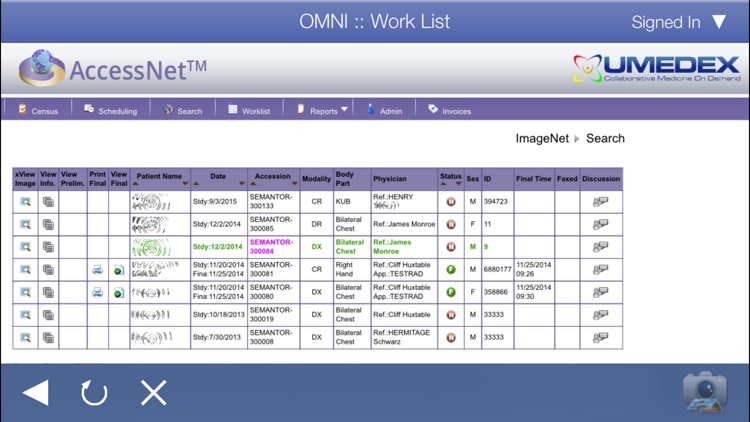Sort Accession column ascending
This screenshot has width=750, height=422.
tap(253, 184)
